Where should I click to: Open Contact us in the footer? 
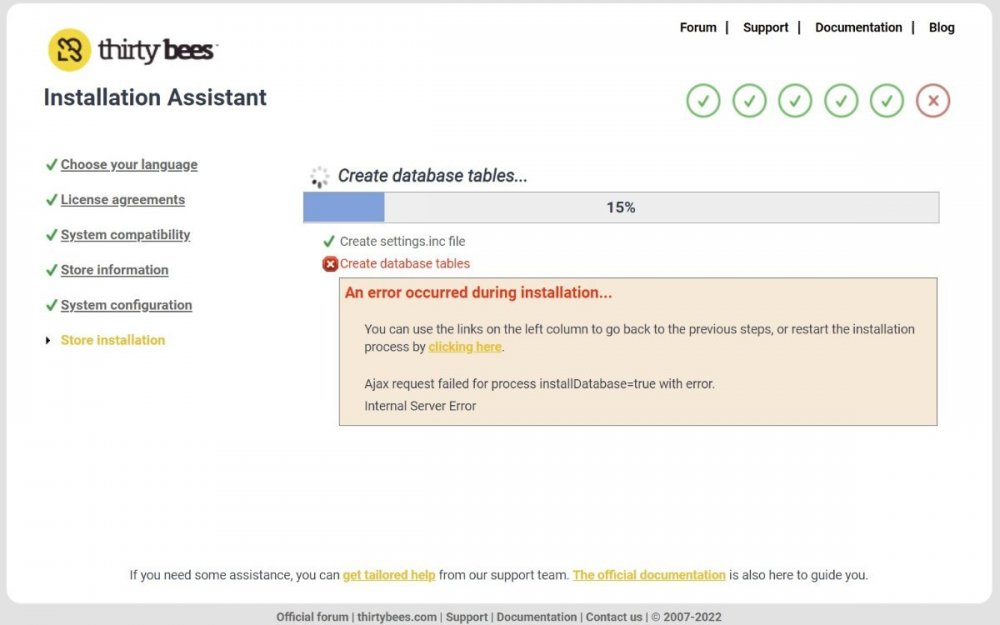(614, 617)
